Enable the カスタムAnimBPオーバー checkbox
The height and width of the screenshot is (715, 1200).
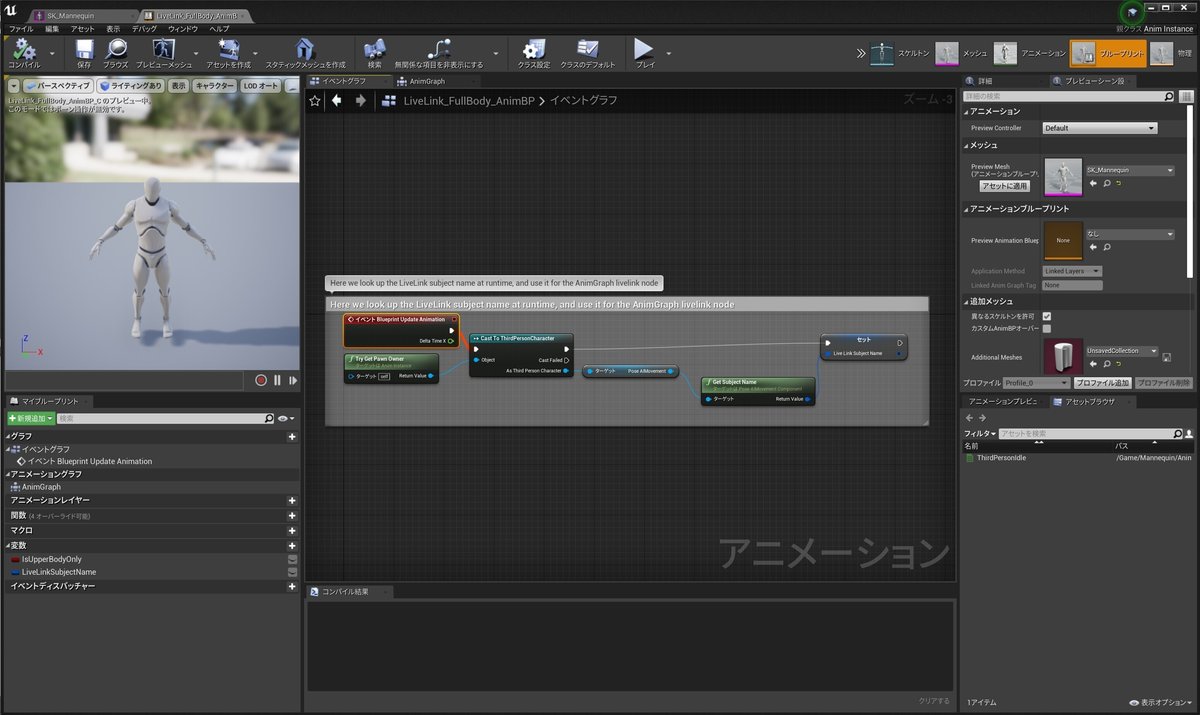click(1046, 328)
